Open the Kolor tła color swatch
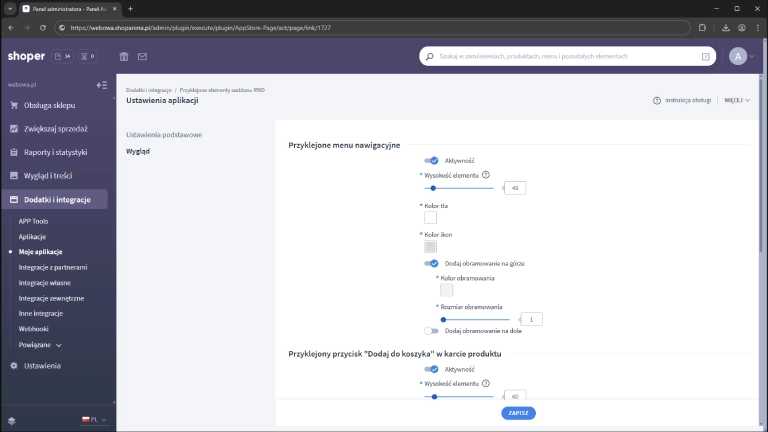768x432 pixels. click(430, 217)
